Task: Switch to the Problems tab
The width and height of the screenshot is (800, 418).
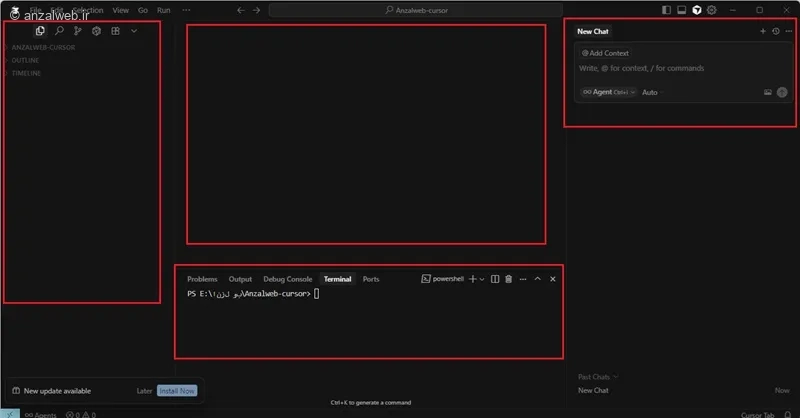Action: (202, 279)
